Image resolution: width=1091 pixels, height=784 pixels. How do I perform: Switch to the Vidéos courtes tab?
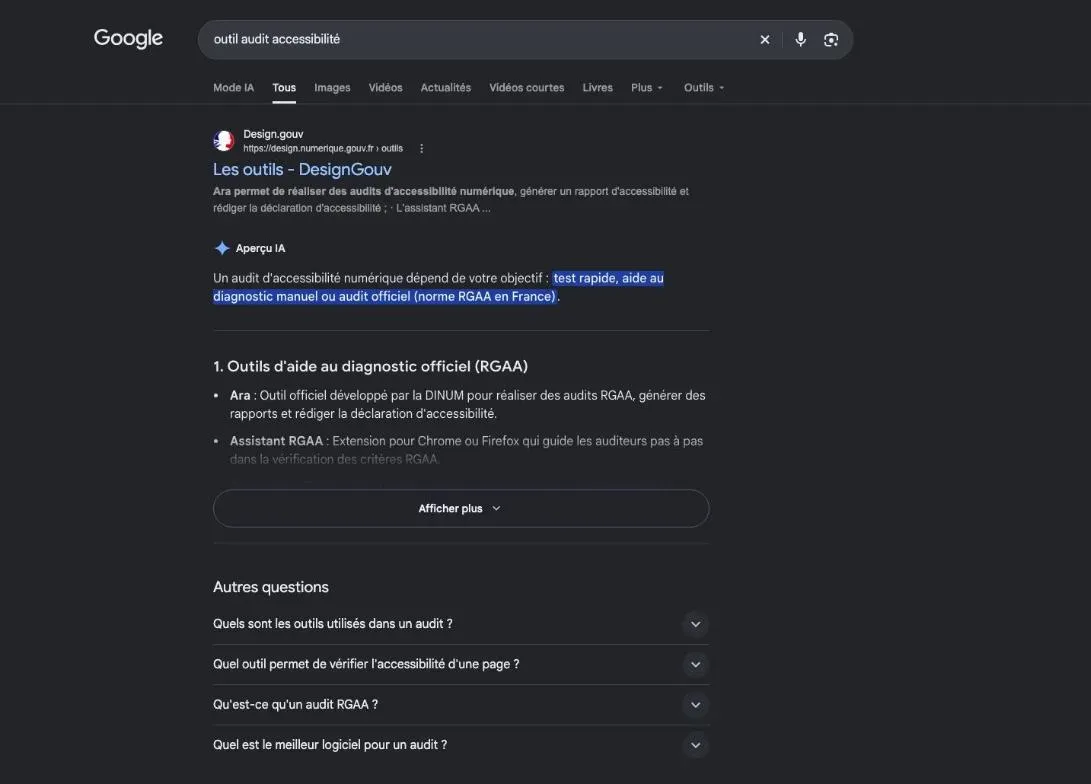(x=527, y=88)
